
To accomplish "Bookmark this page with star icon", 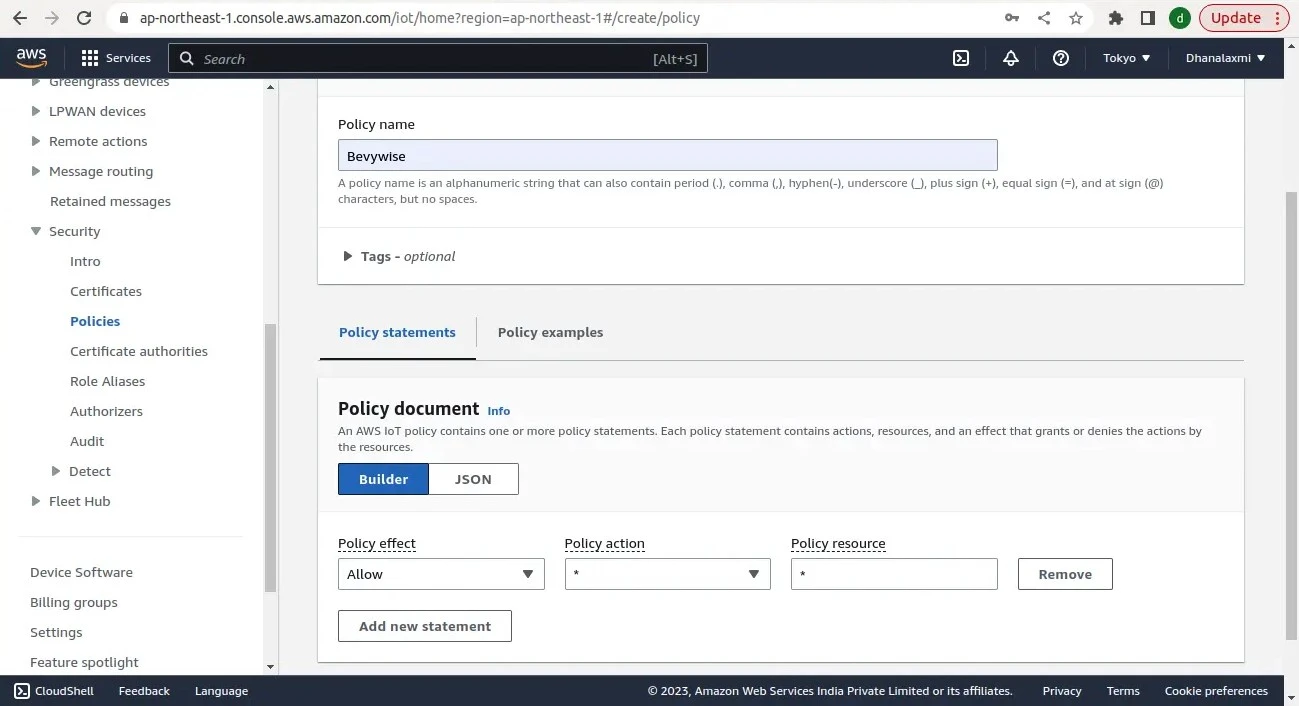I will coord(1076,18).
